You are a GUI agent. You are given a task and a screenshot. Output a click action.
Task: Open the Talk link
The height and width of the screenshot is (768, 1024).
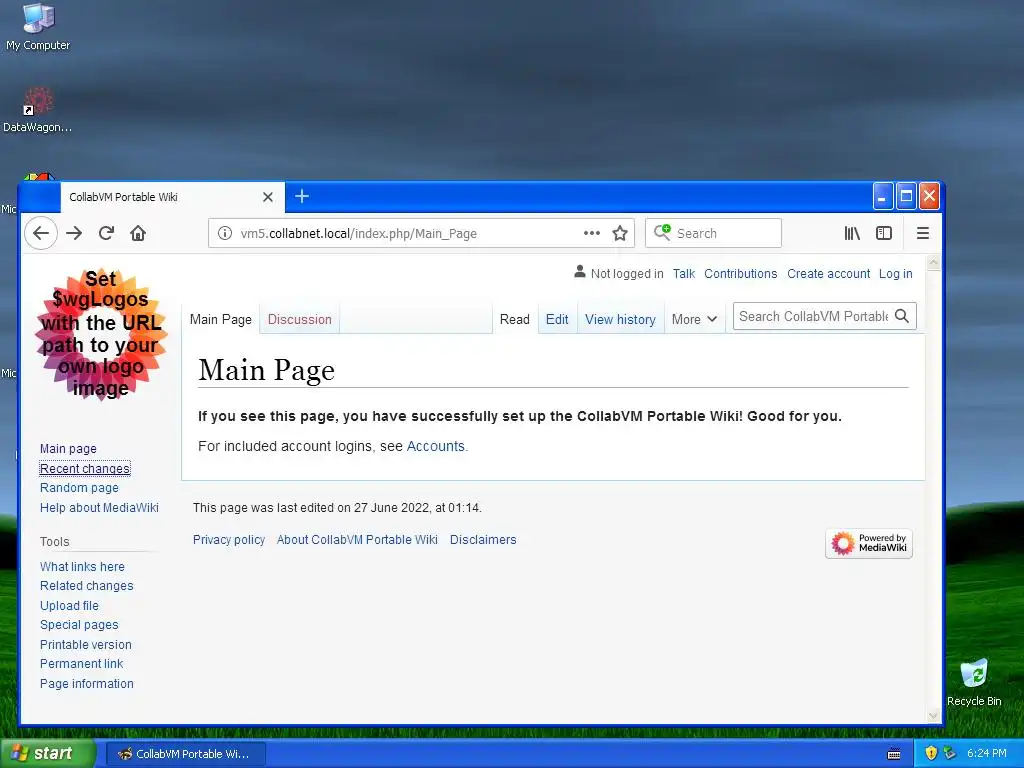[684, 274]
